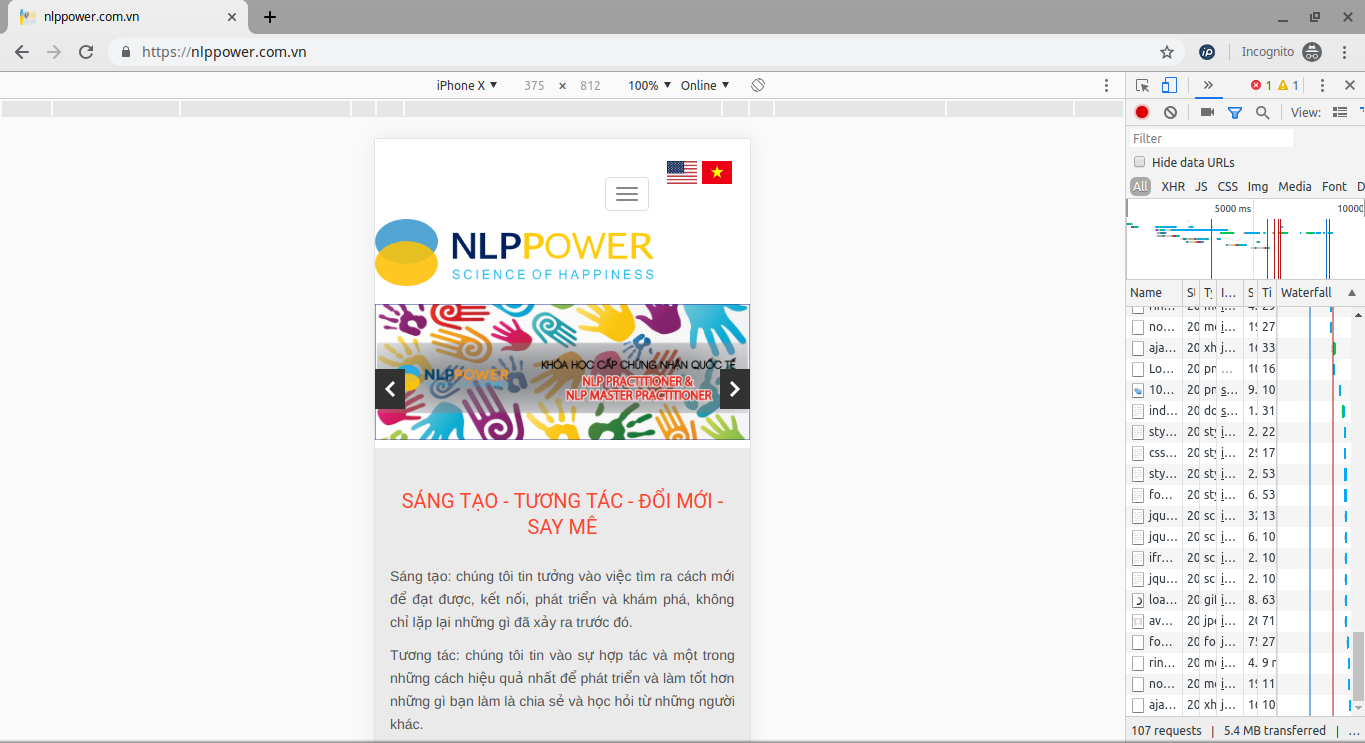
Task: Open the iPhone X device dropdown
Action: [467, 85]
